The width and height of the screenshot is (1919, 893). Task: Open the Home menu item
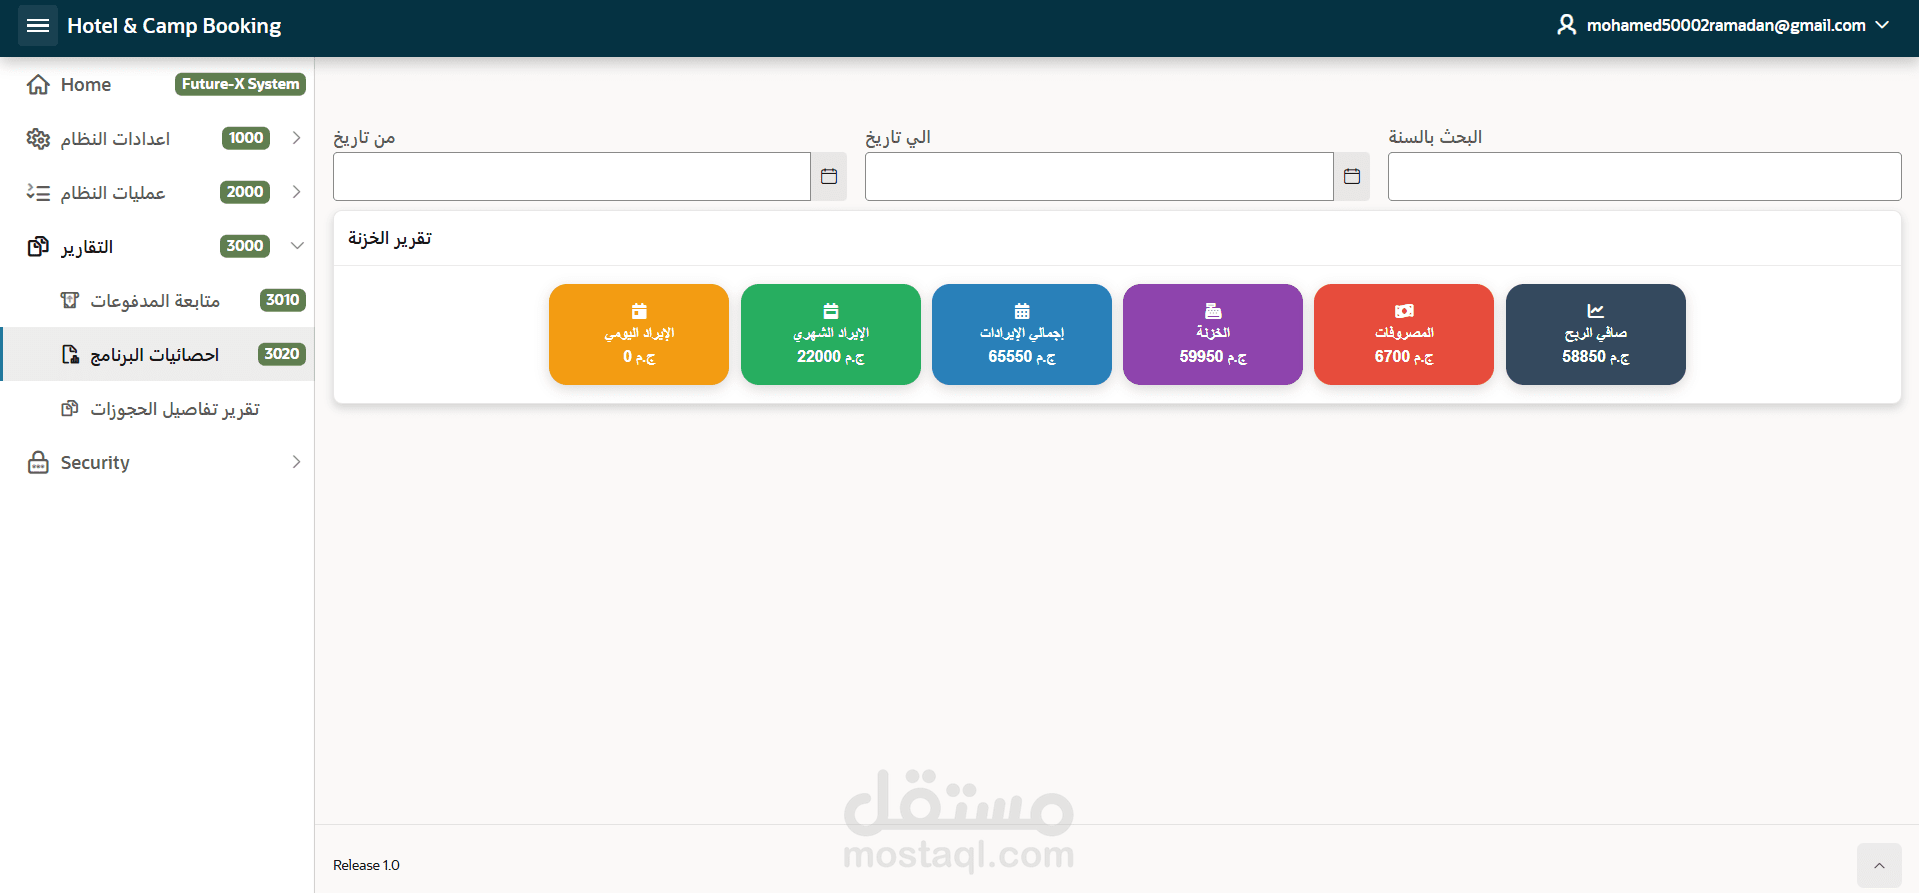157,85
